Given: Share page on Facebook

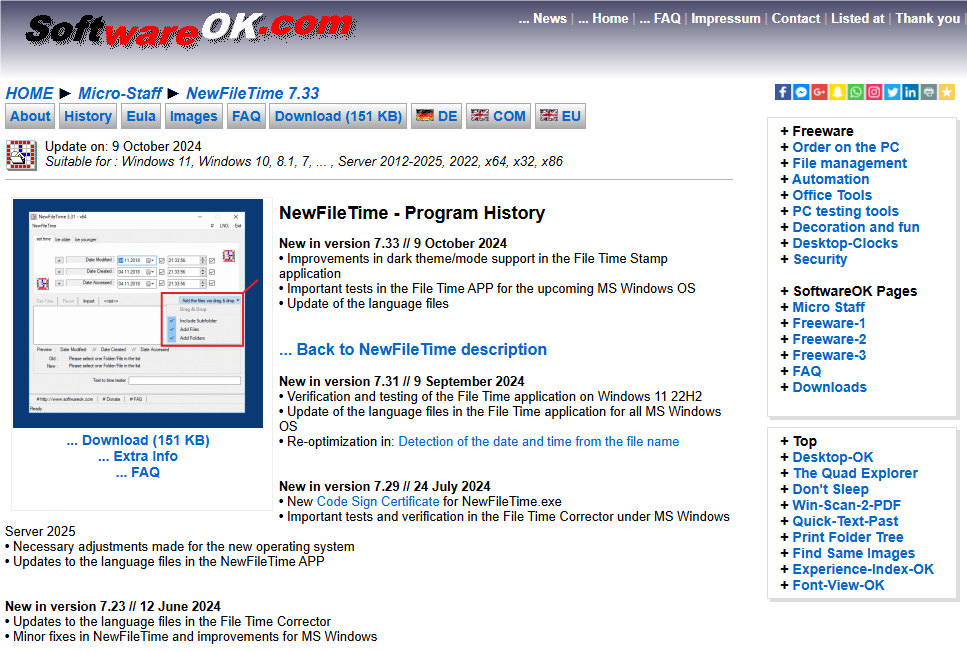Looking at the screenshot, I should coord(783,93).
